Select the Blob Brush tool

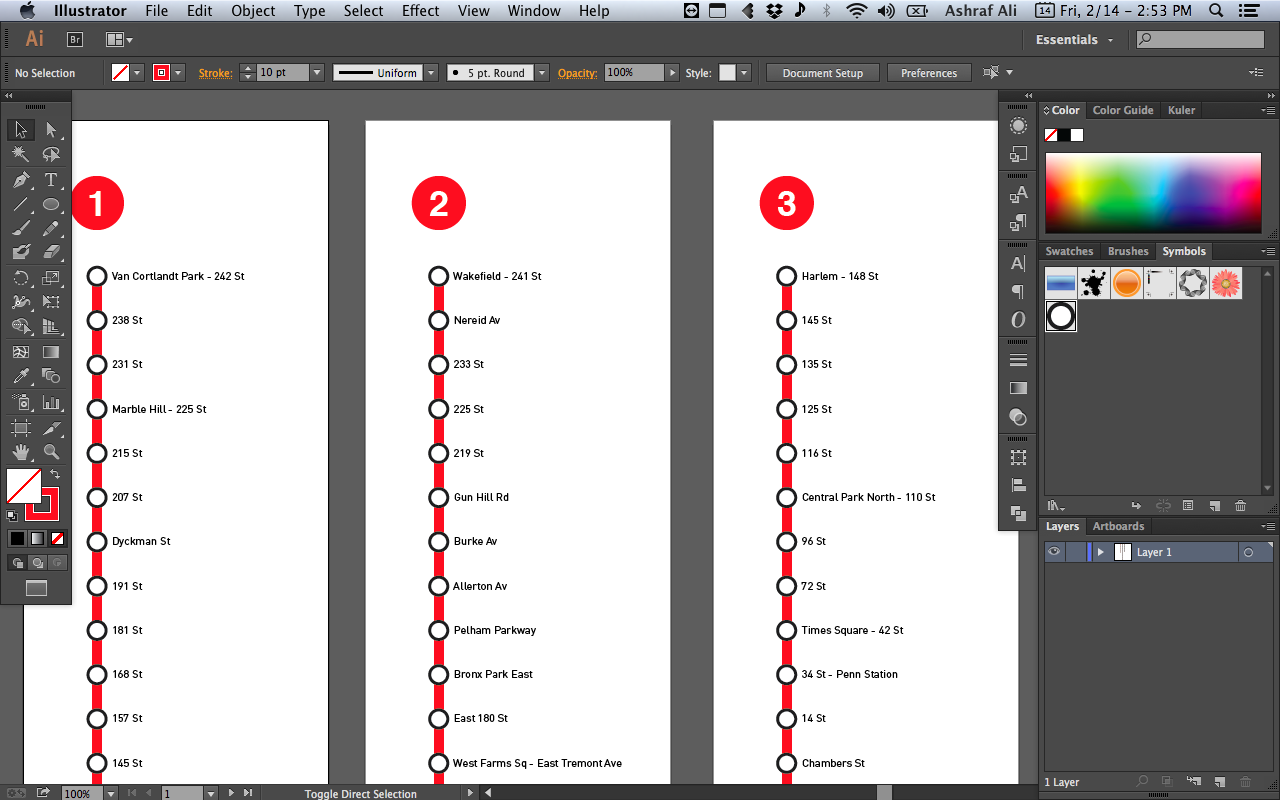point(21,252)
